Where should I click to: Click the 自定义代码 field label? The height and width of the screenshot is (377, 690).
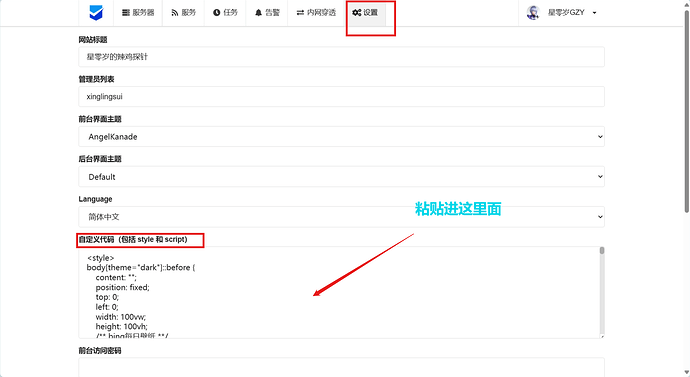(x=133, y=240)
